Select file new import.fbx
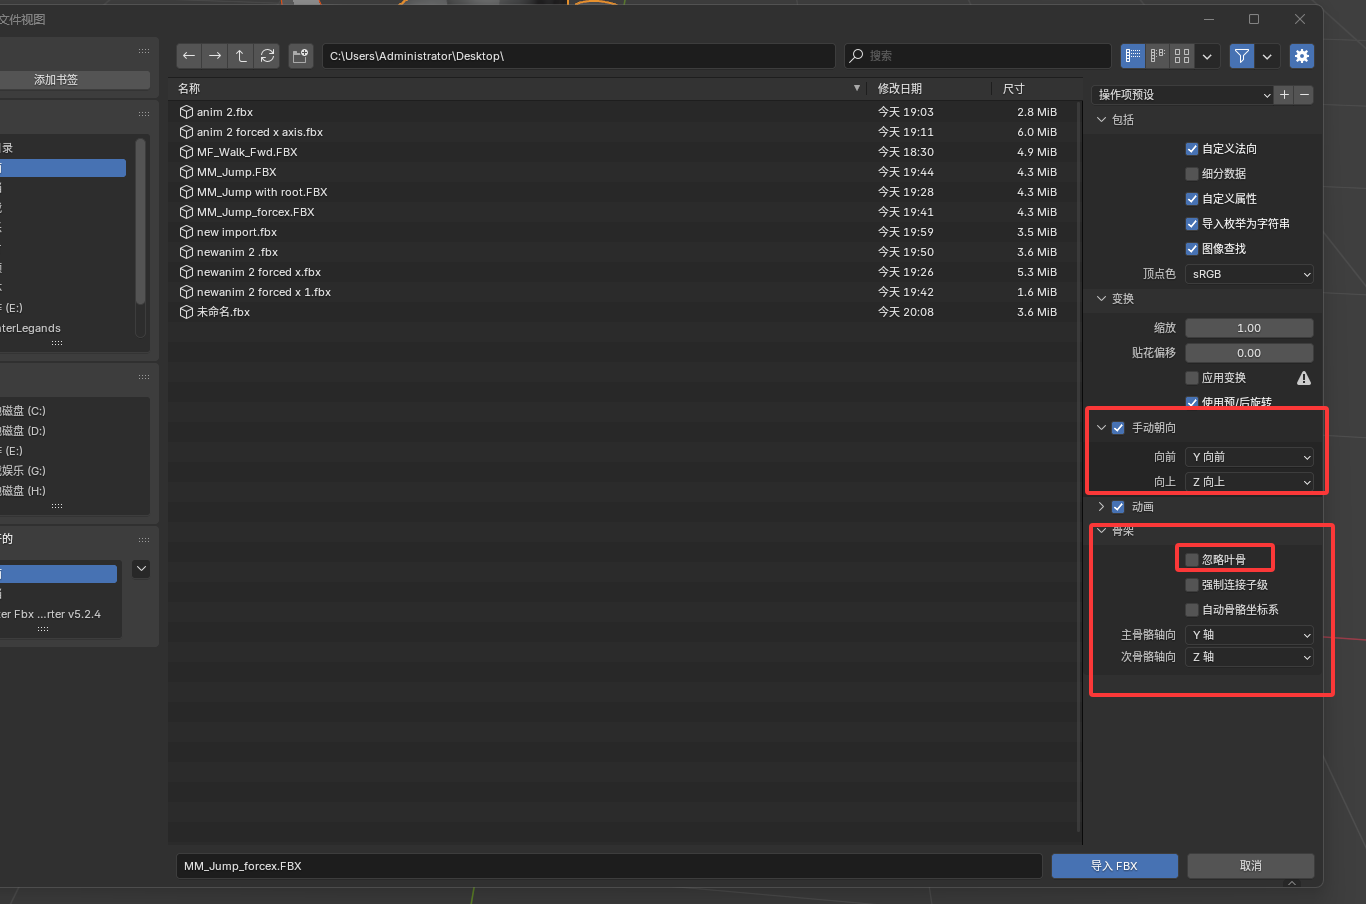Image resolution: width=1366 pixels, height=904 pixels. pos(624,232)
